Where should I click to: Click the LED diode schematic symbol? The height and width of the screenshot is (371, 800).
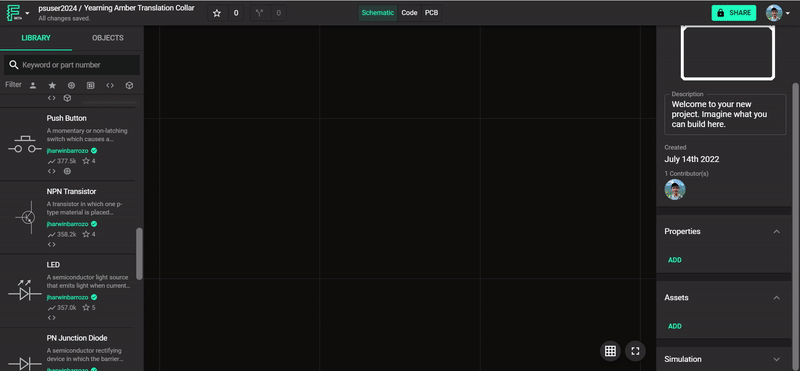(24, 290)
